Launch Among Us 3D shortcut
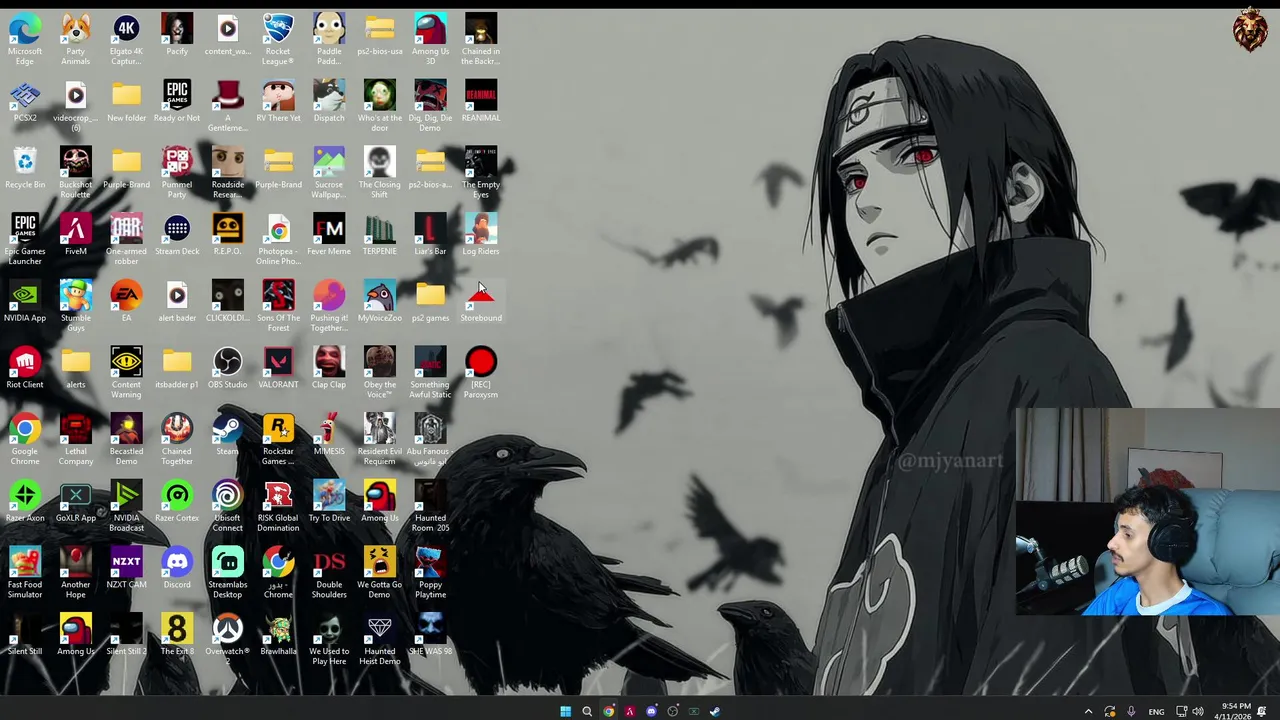 [x=430, y=40]
